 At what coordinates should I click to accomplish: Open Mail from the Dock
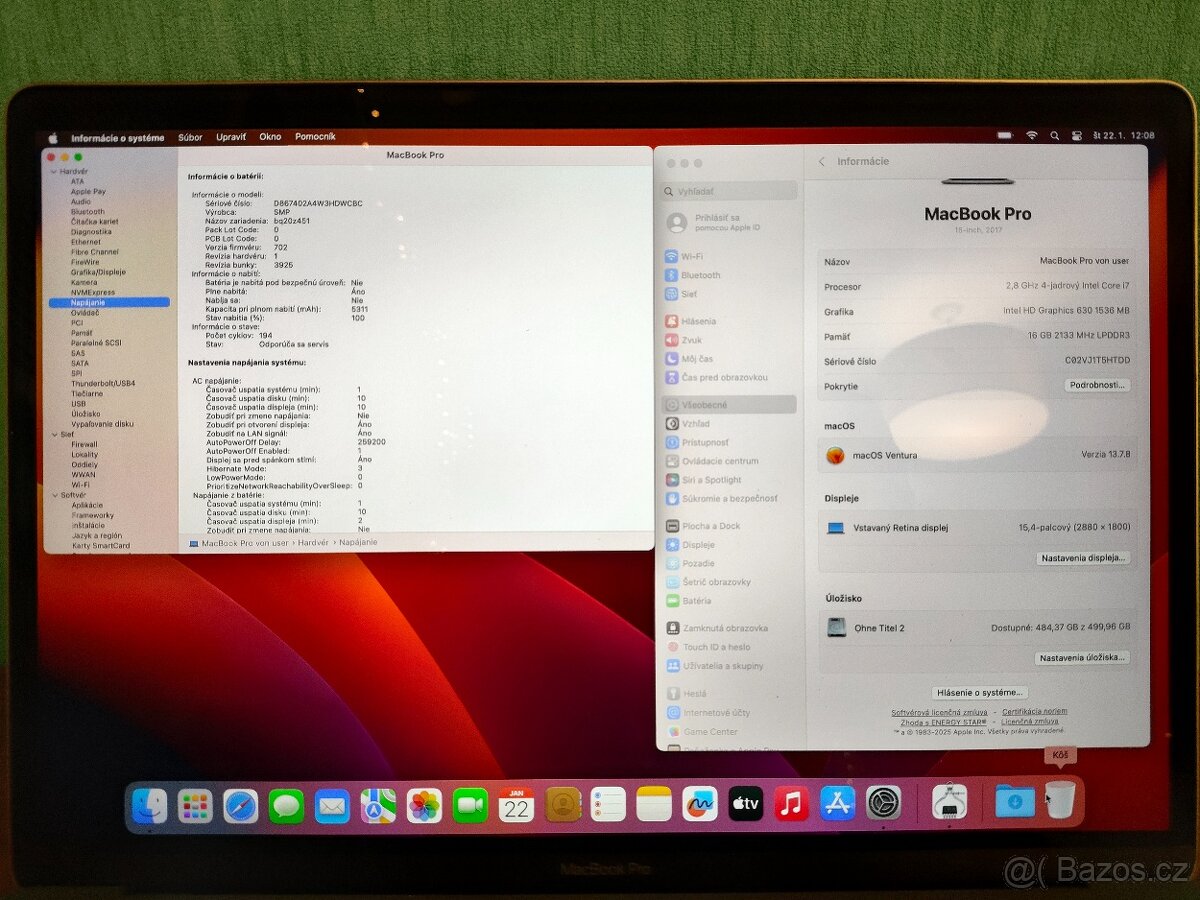(x=332, y=803)
